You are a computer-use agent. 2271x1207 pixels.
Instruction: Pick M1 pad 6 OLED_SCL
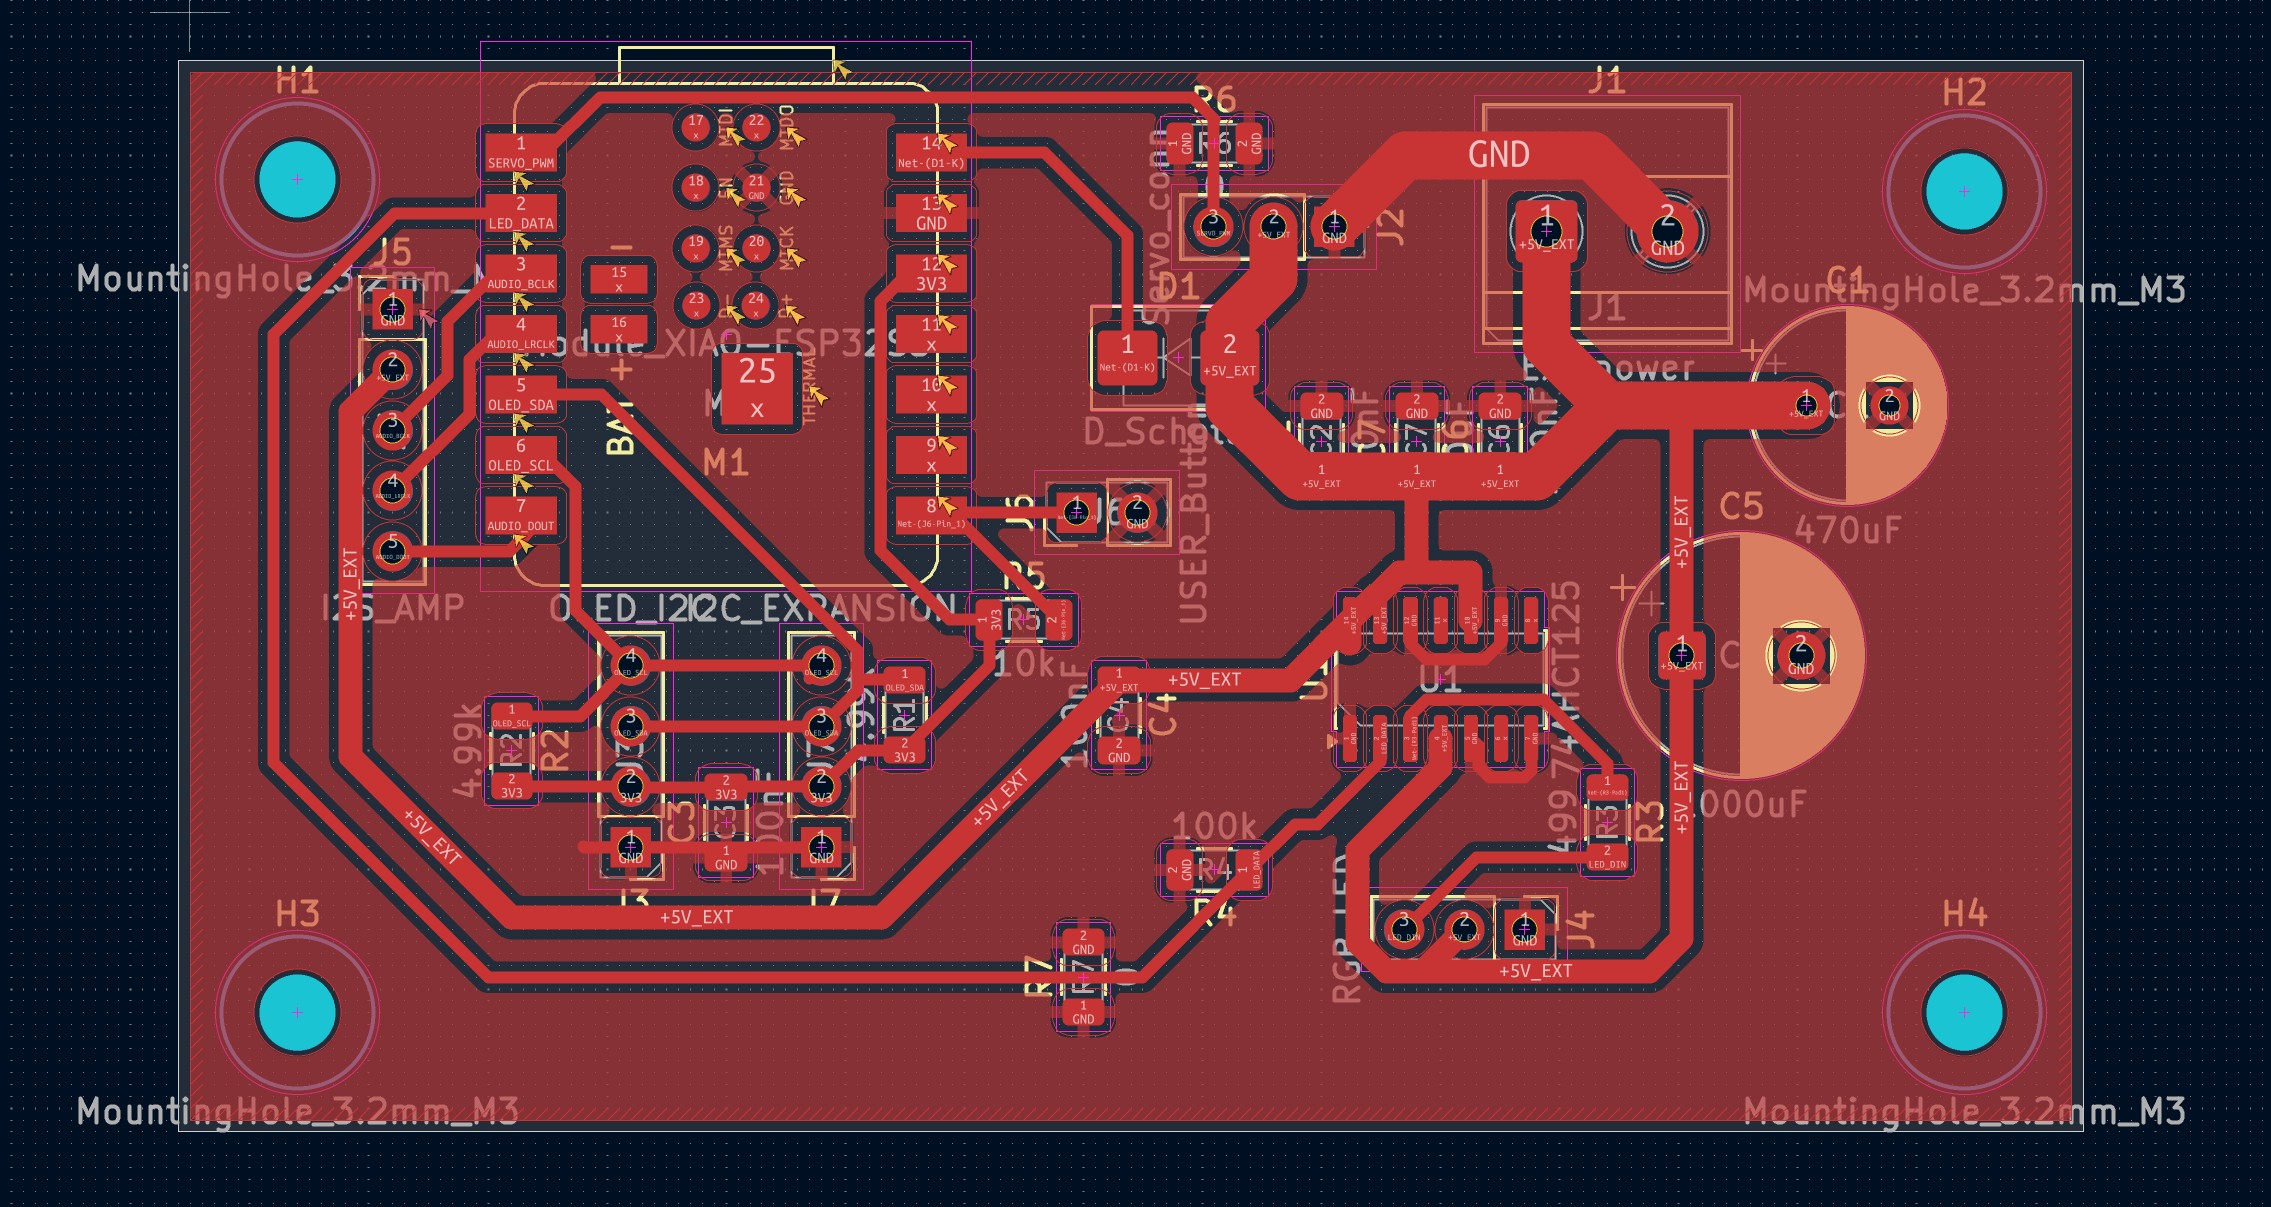pos(521,455)
